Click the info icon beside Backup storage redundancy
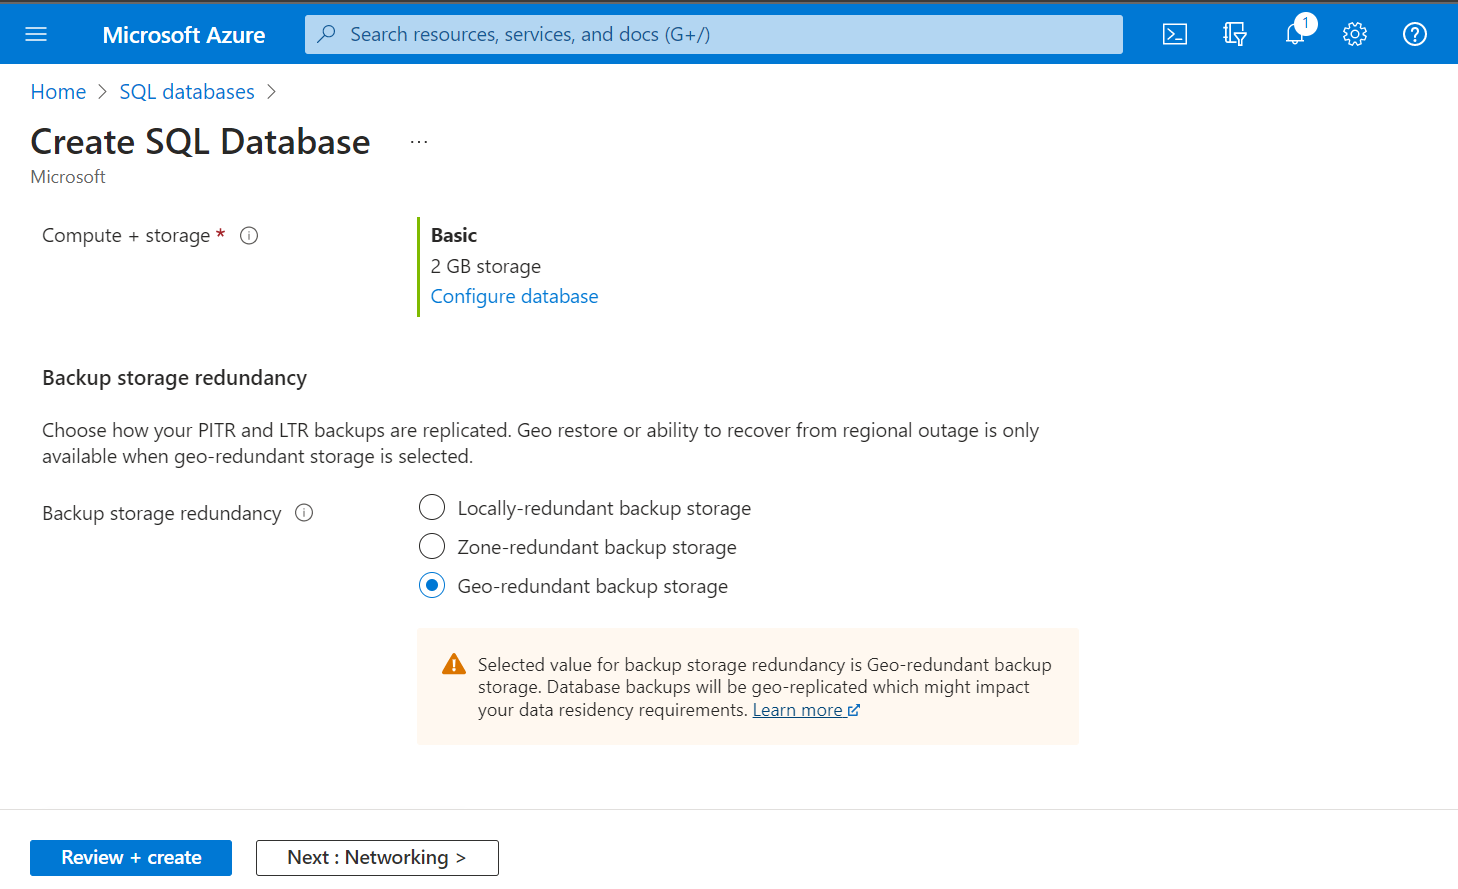Screen dimensions: 1458x889 pyautogui.click(x=304, y=513)
